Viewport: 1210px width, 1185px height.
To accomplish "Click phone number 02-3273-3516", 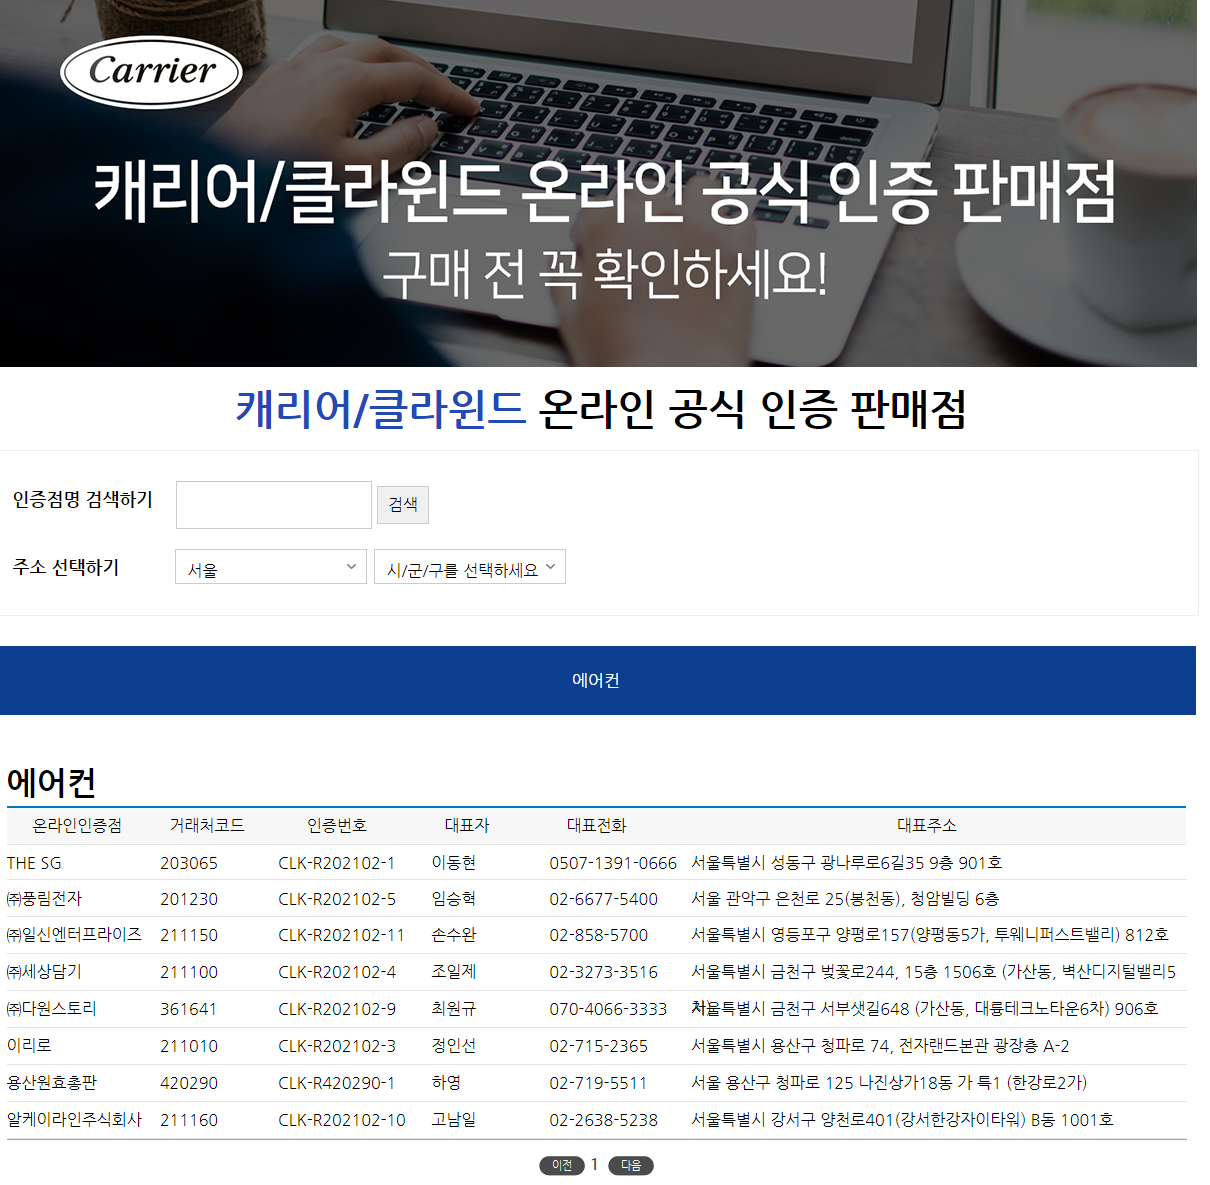I will pos(604,972).
